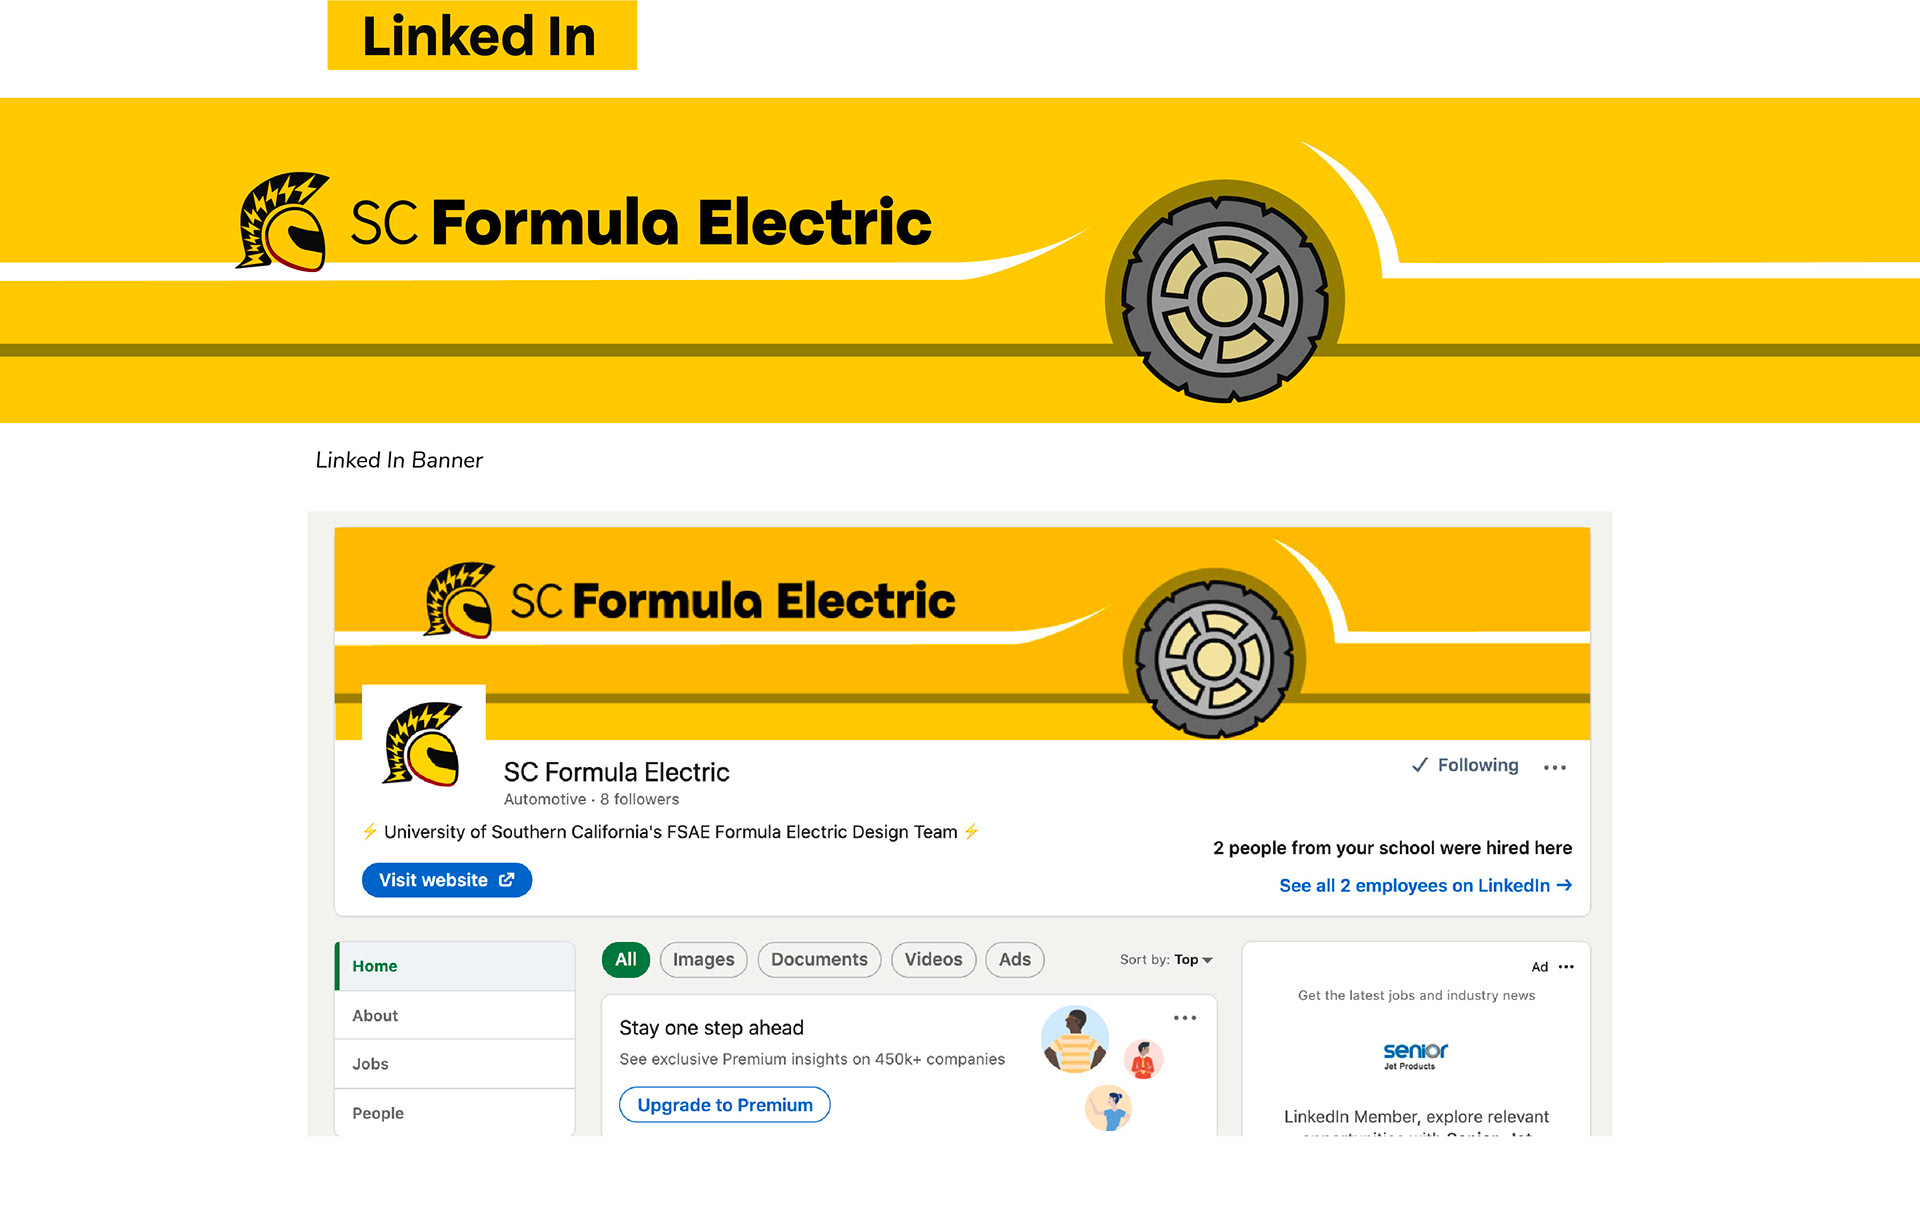Click the Premium illustration person in striped shirt

(x=1074, y=1040)
